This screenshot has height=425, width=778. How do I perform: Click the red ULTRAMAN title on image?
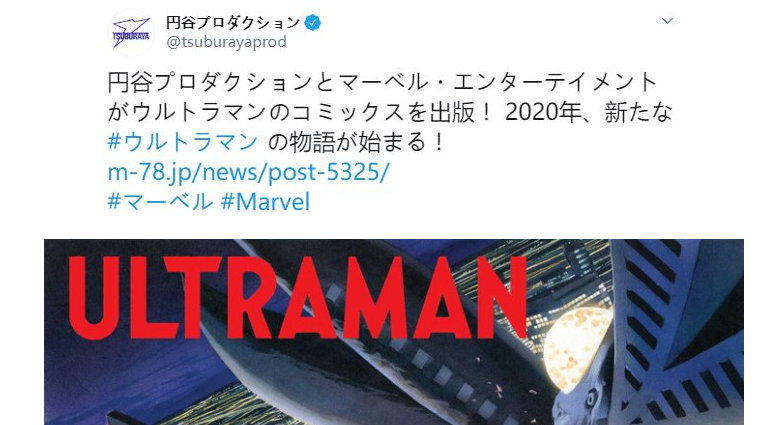tap(297, 298)
